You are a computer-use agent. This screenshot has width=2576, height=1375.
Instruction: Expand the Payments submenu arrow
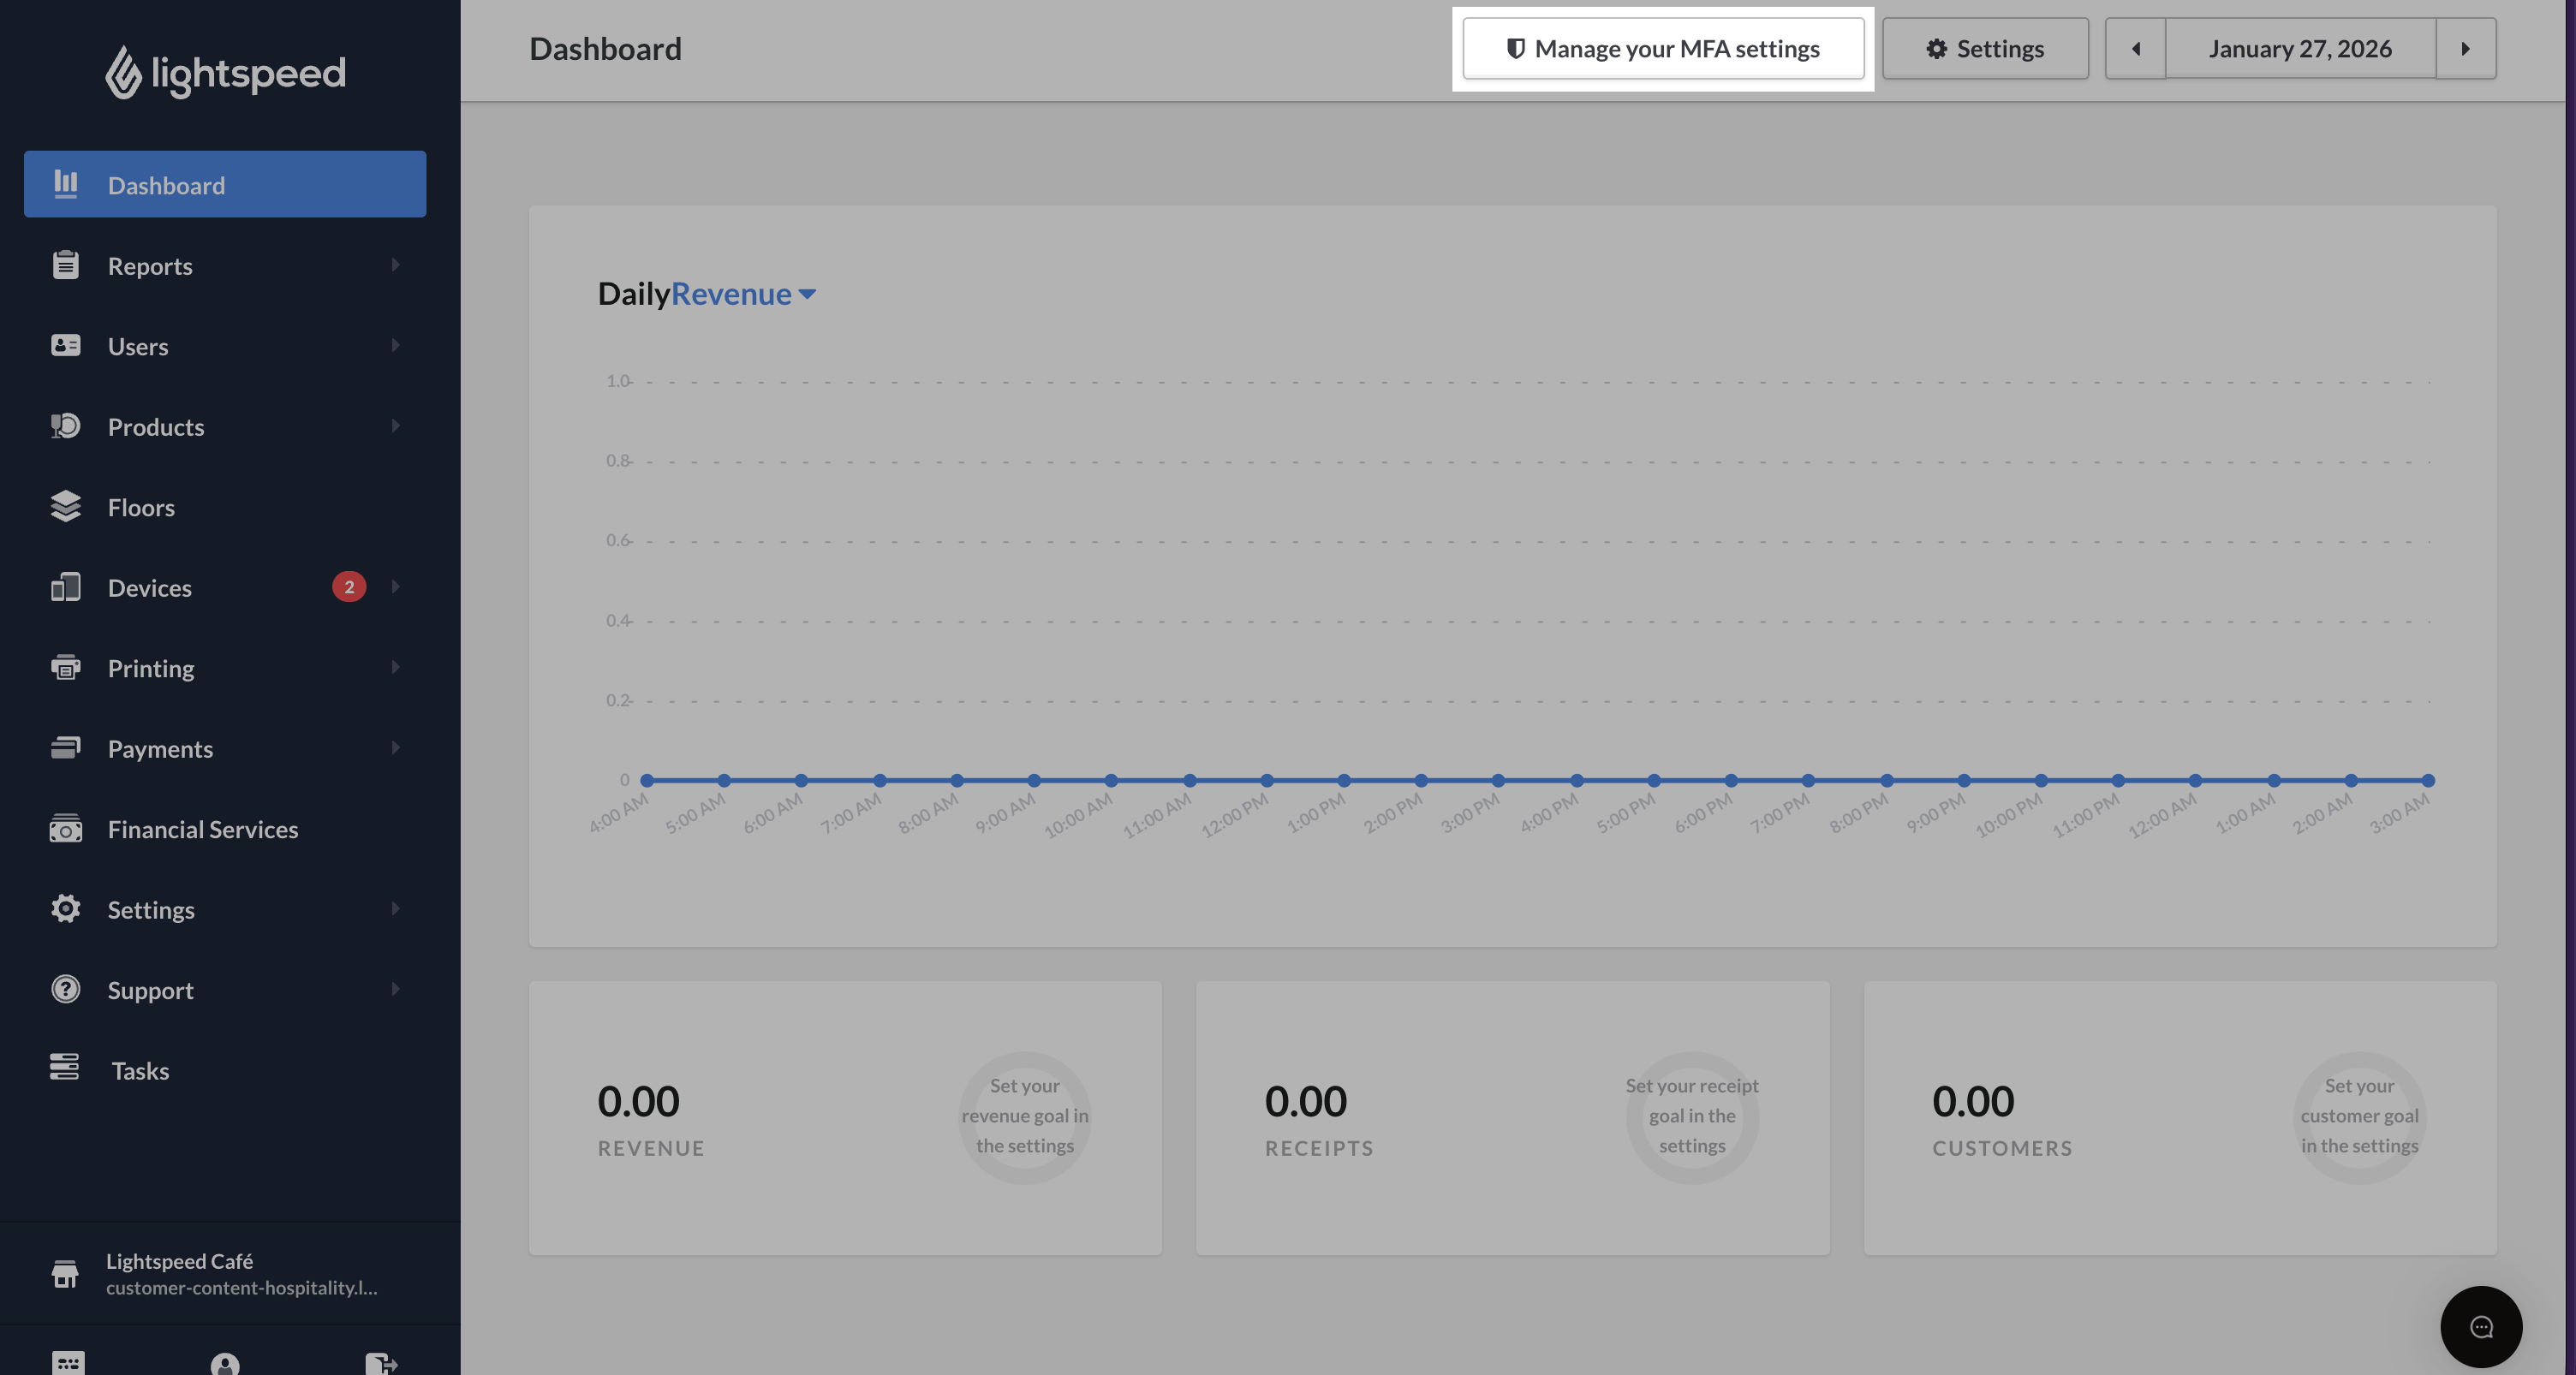[396, 748]
